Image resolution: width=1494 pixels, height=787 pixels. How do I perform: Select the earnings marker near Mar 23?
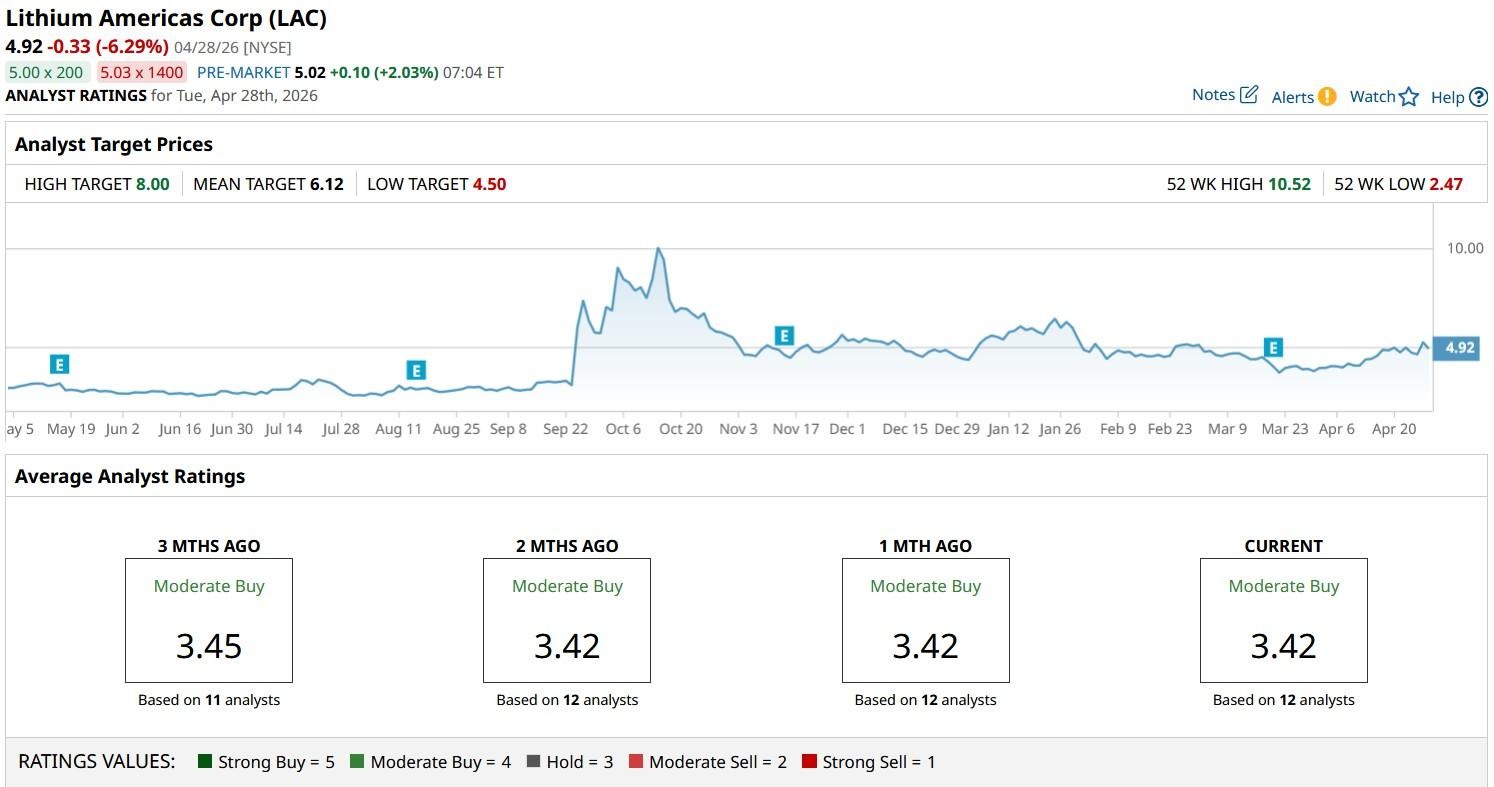(1273, 347)
